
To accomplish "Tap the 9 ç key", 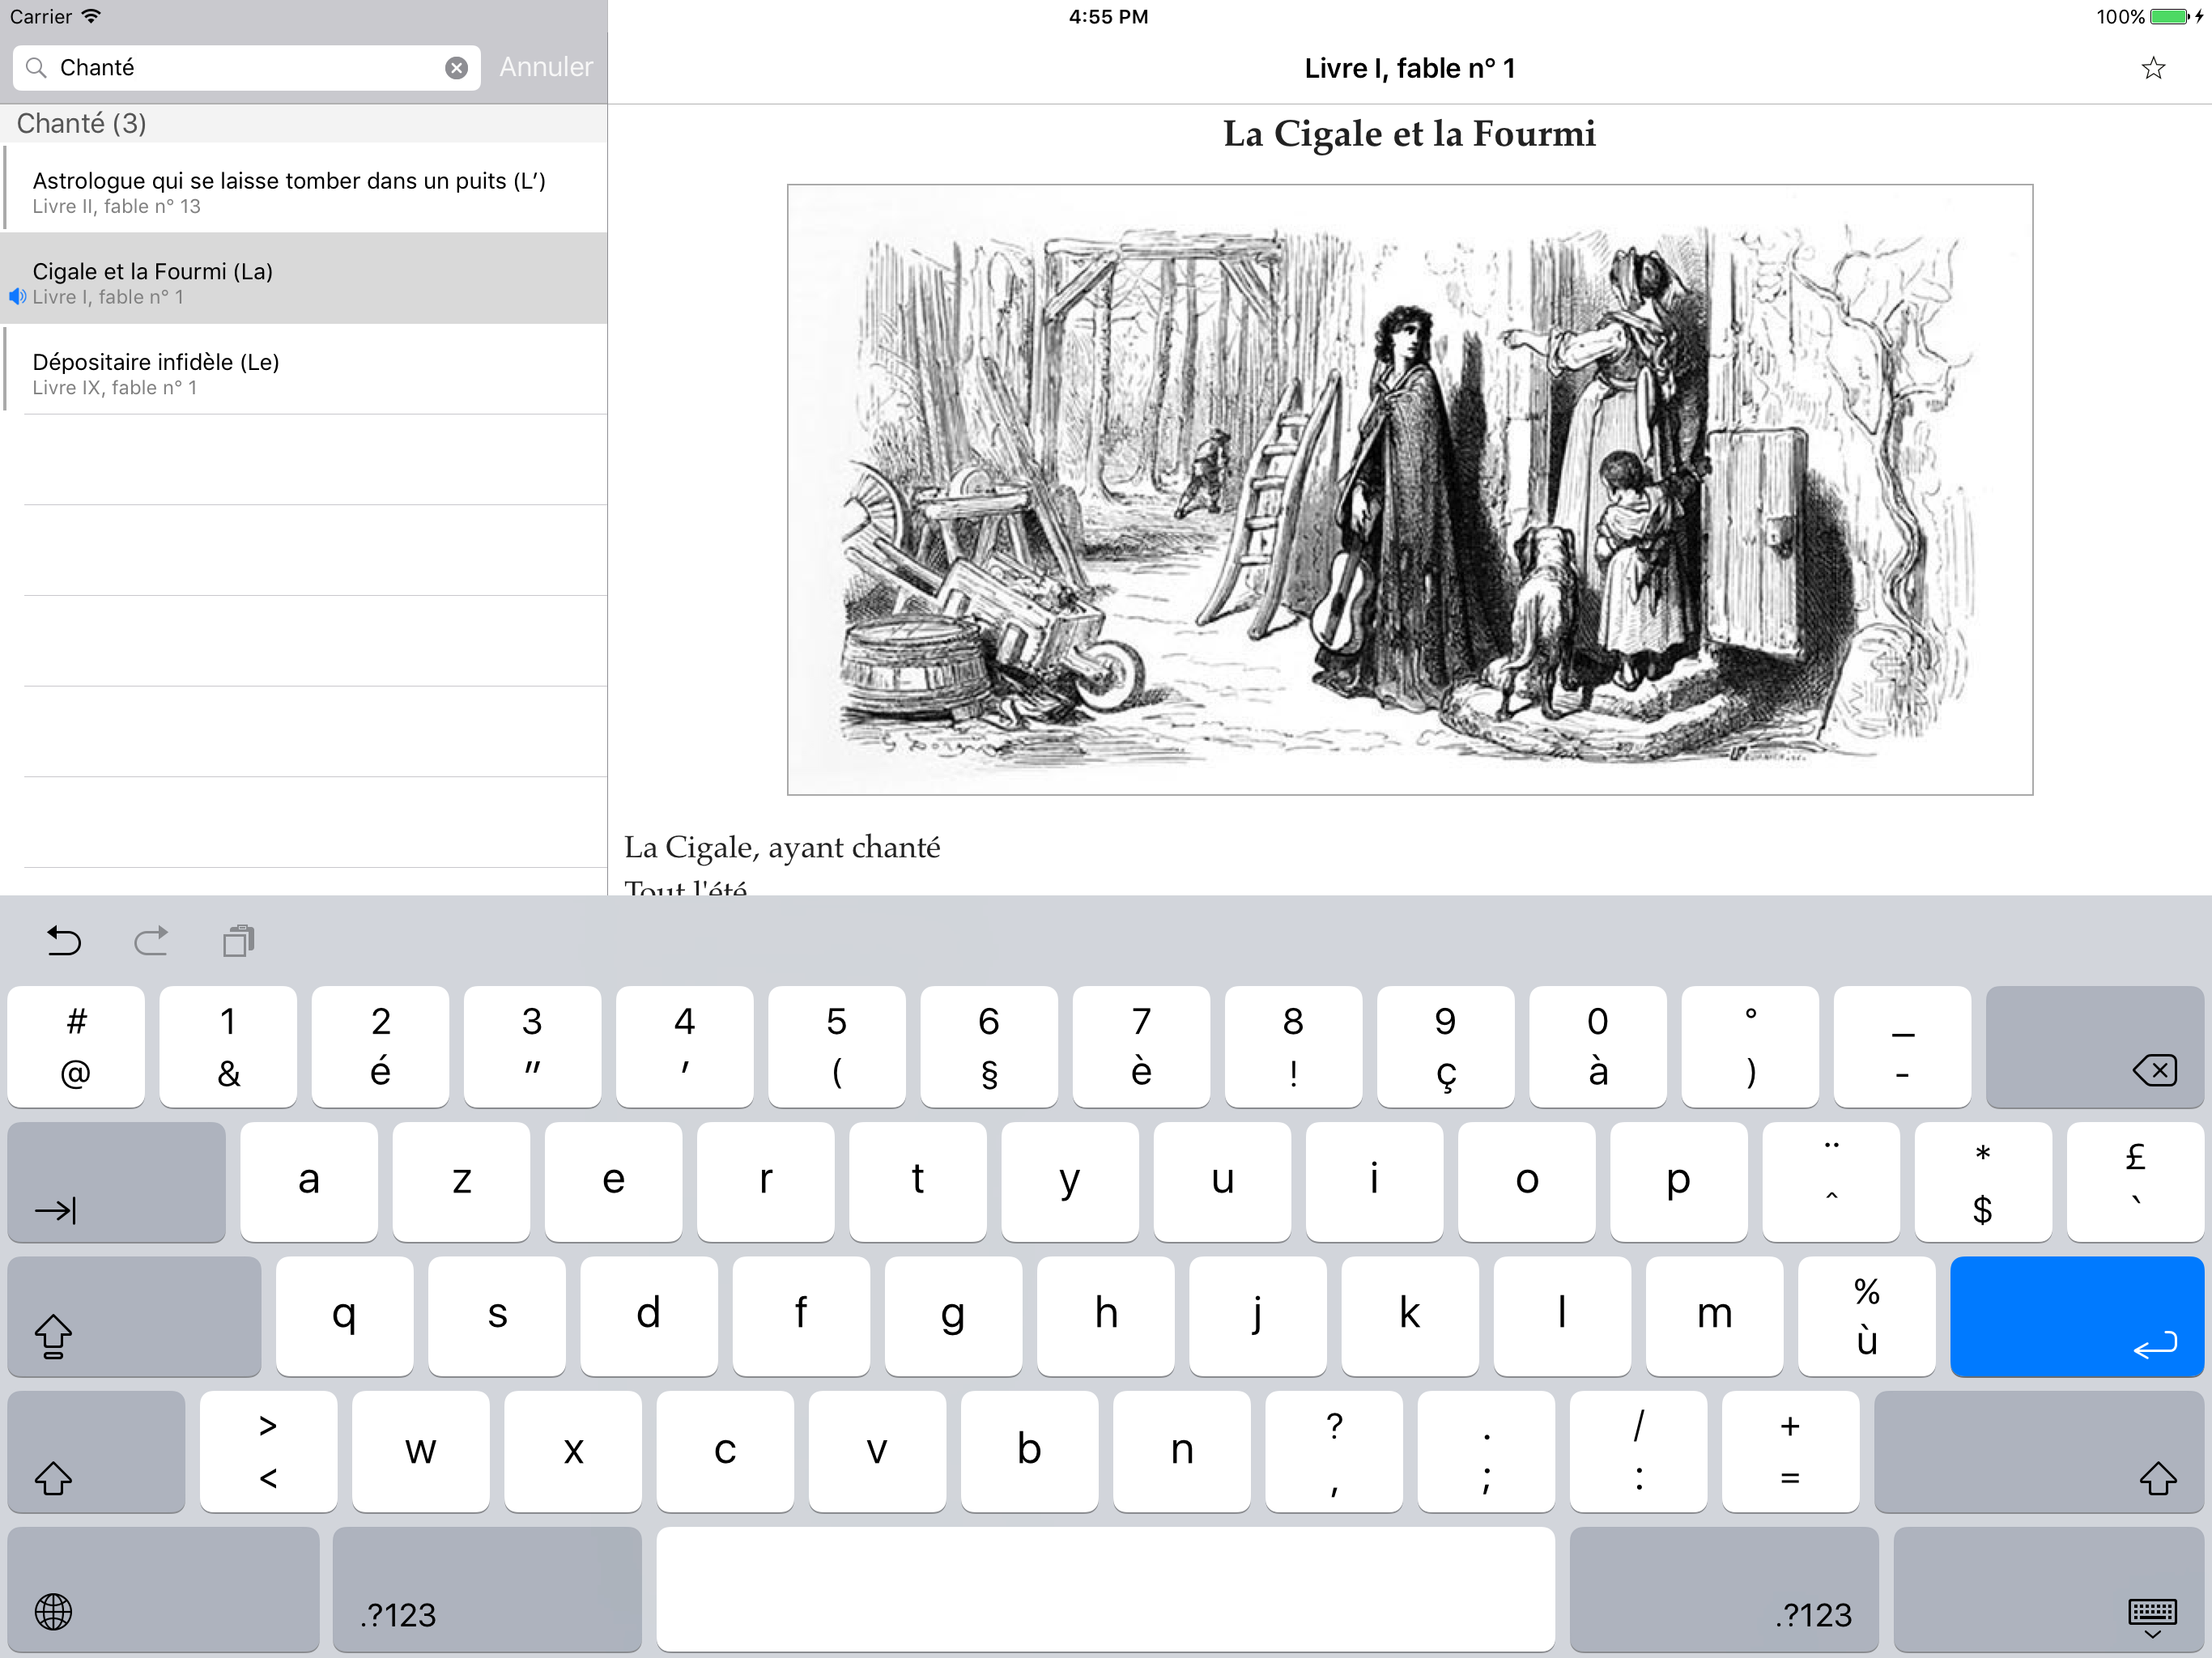I will click(1446, 1047).
